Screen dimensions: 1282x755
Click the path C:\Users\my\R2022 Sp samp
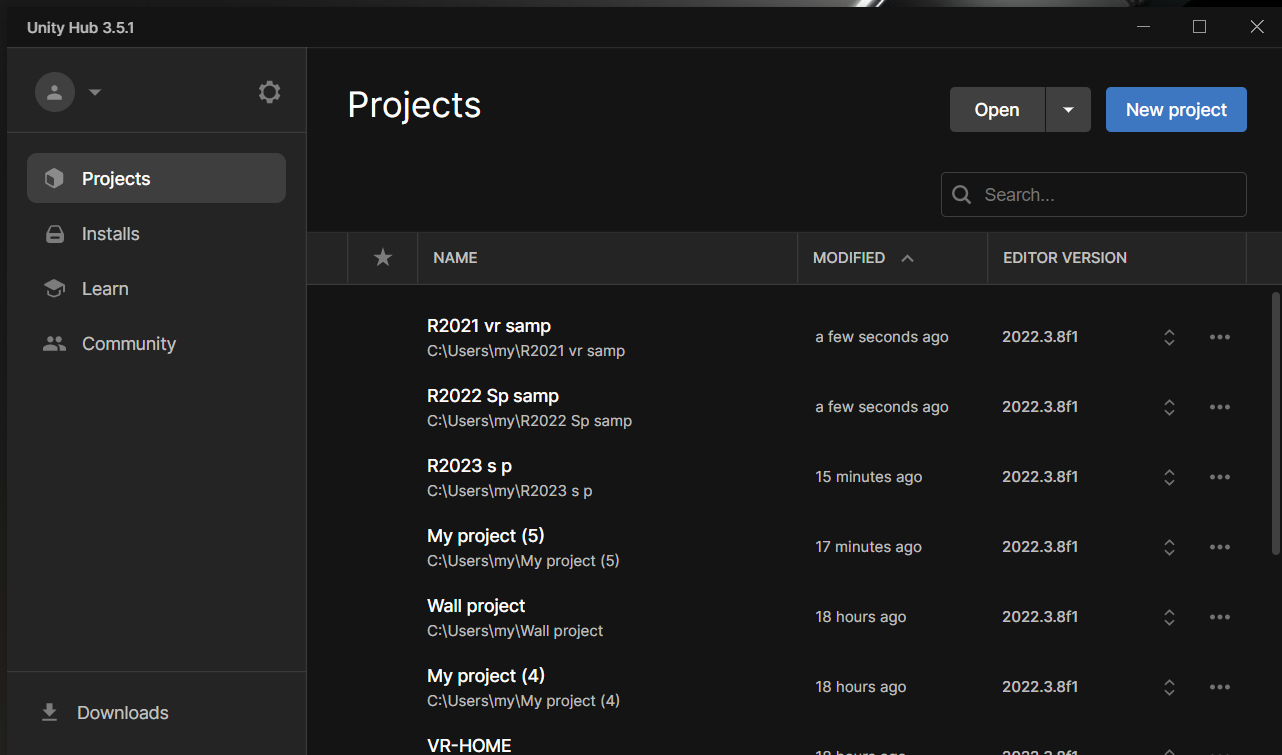coord(530,421)
